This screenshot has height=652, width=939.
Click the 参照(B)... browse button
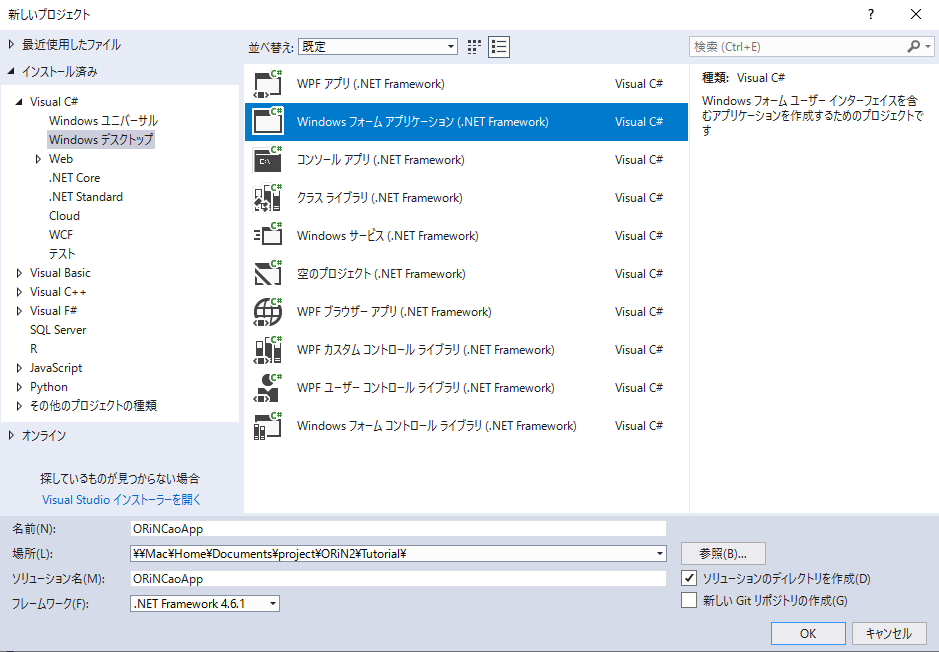723,554
